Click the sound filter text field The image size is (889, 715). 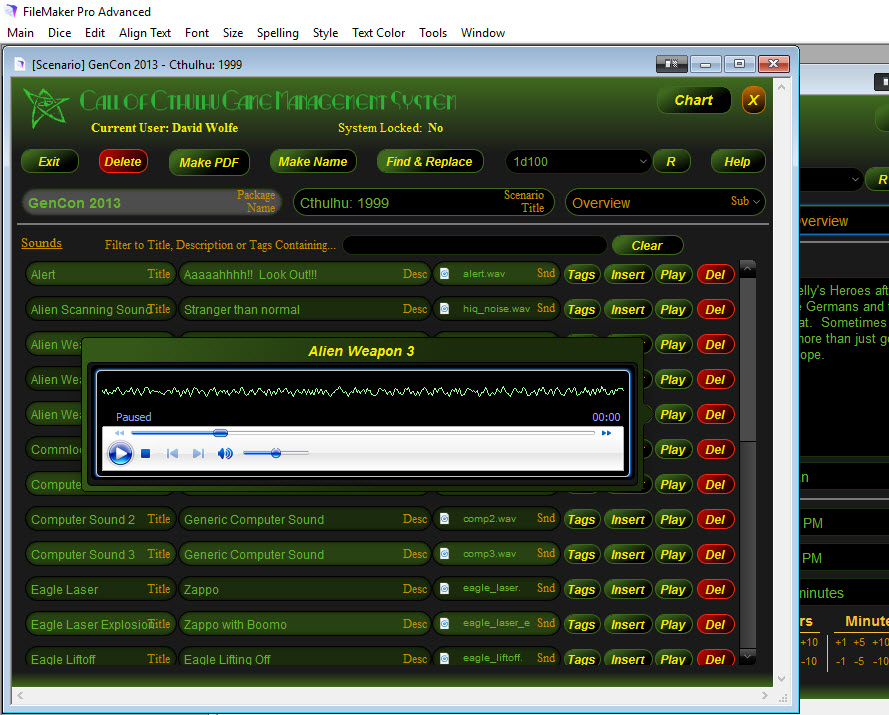click(475, 245)
